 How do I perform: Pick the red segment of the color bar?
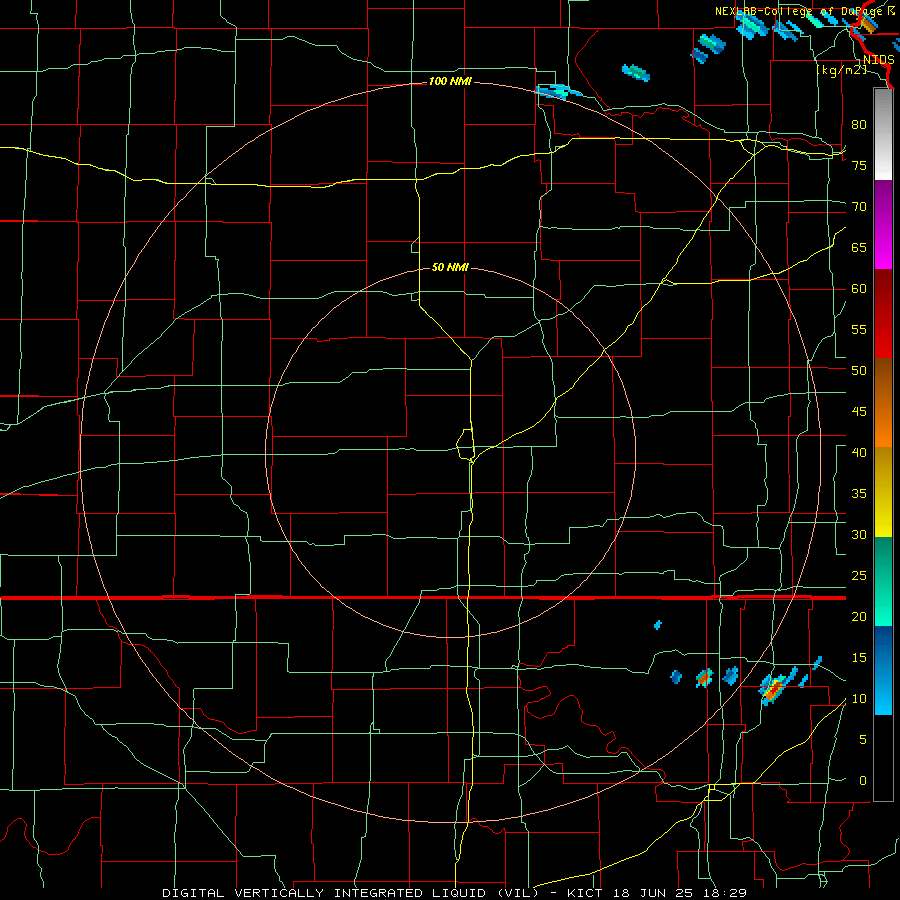pyautogui.click(x=883, y=313)
